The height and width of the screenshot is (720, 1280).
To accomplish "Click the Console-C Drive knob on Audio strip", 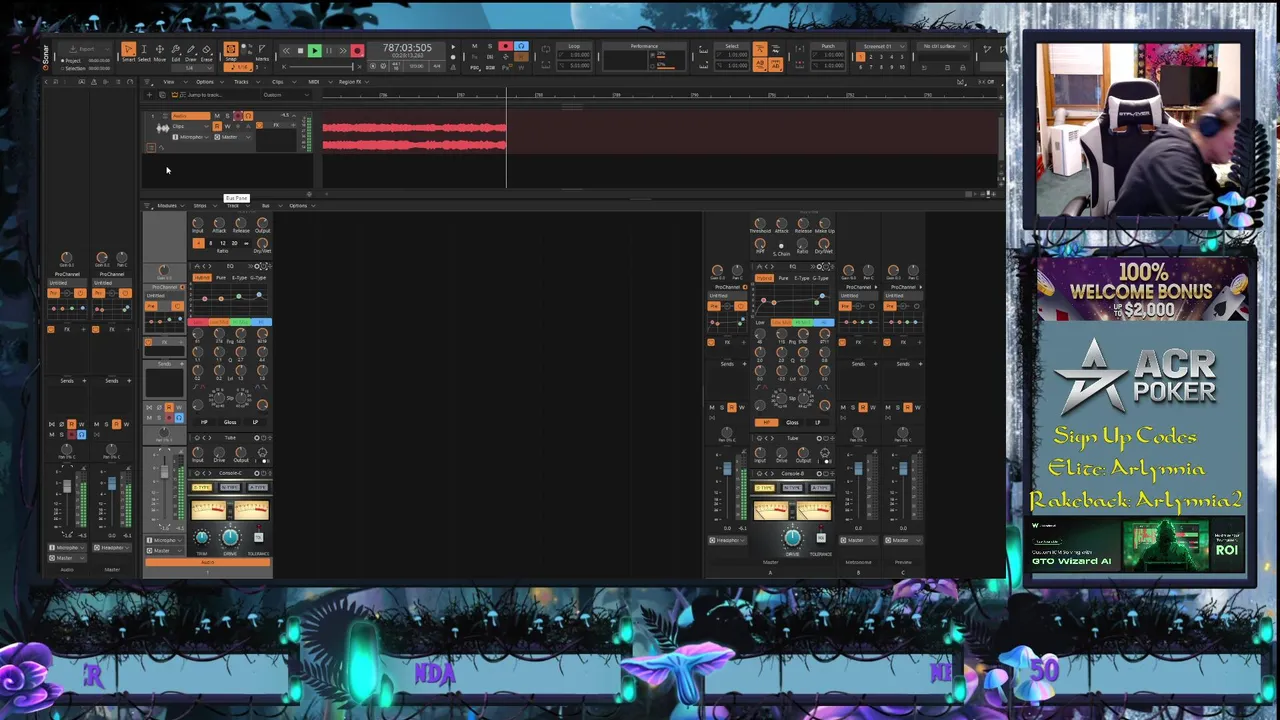I will (230, 537).
